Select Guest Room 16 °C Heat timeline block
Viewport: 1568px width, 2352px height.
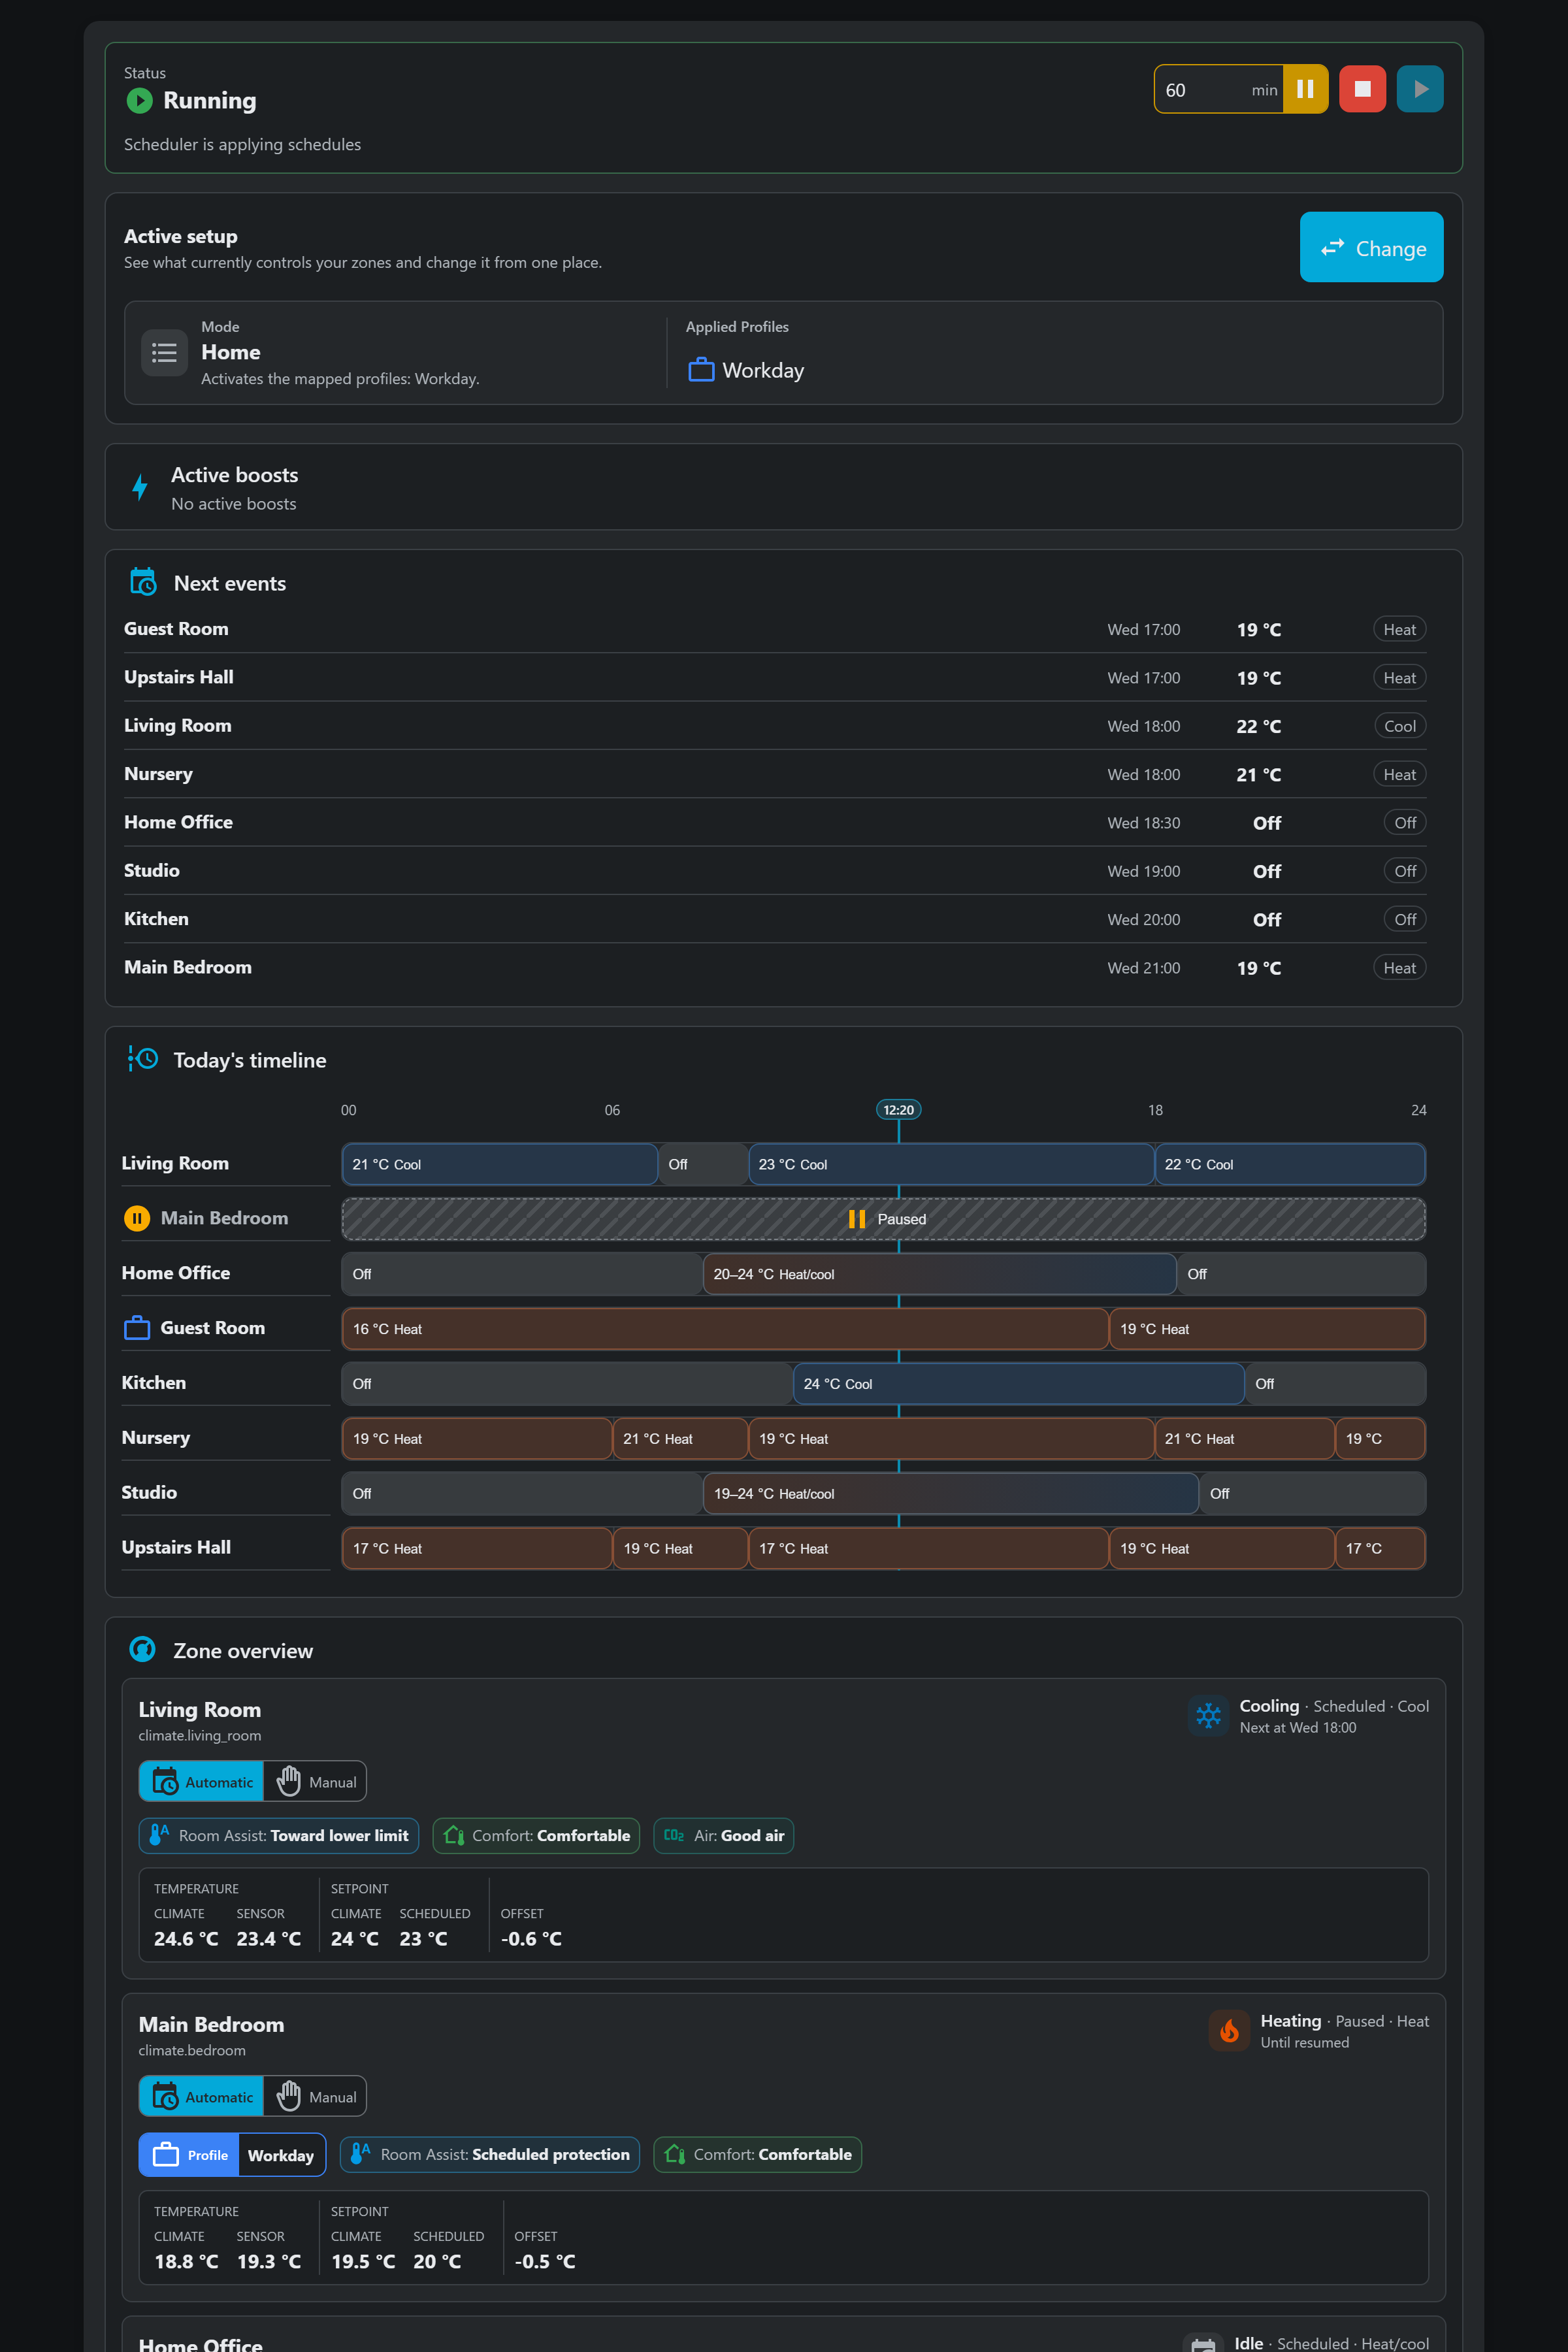pos(725,1329)
